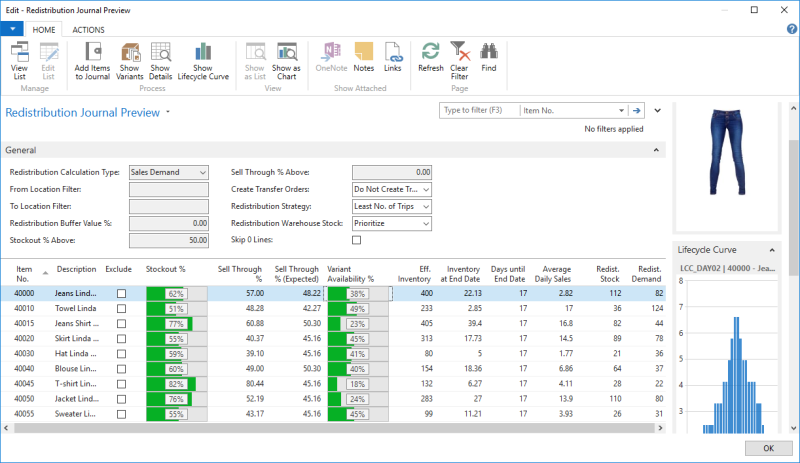Switch to the ACTIONS ribbon tab

[x=88, y=30]
